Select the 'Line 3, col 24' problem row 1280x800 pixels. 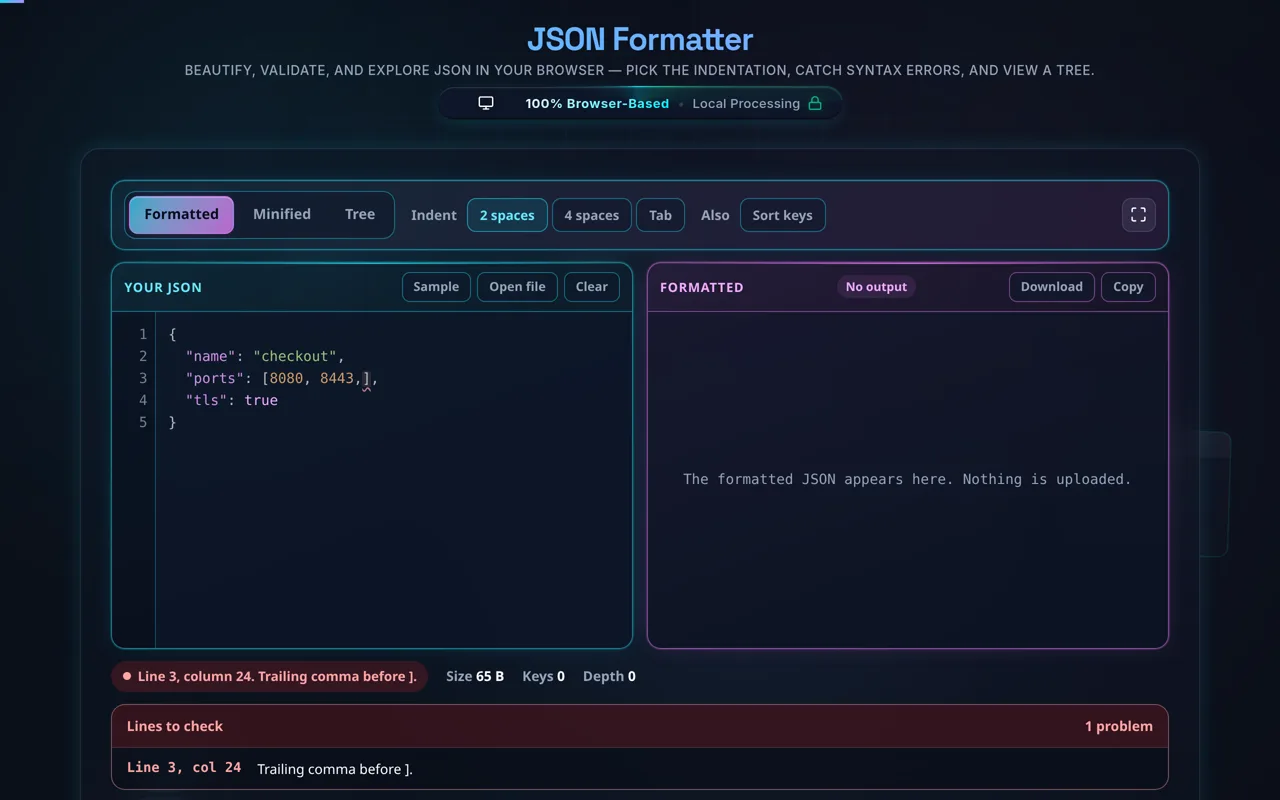(640, 769)
